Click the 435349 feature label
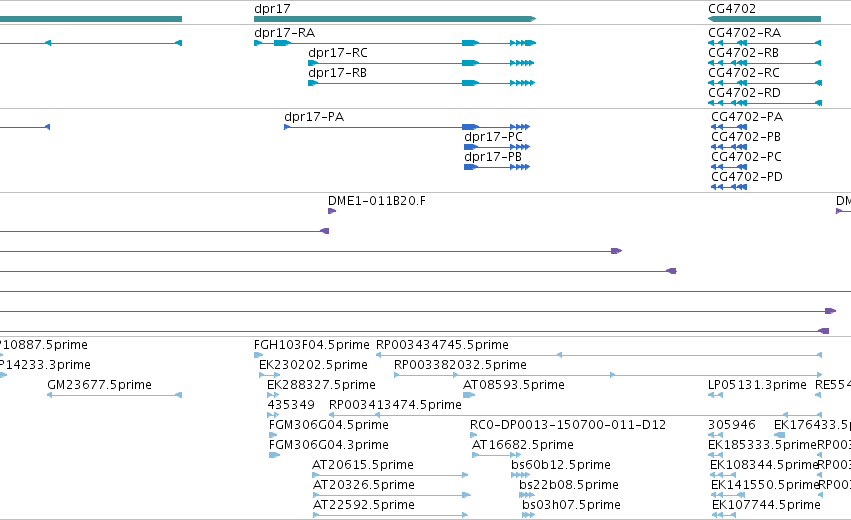The width and height of the screenshot is (851, 520). pyautogui.click(x=291, y=405)
